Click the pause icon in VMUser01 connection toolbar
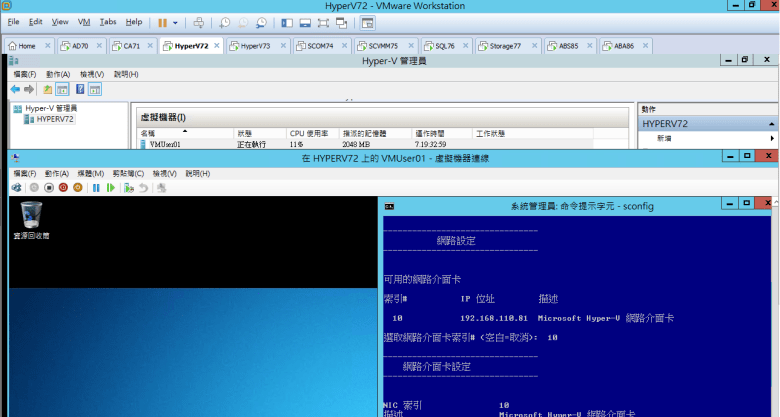The width and height of the screenshot is (780, 417). pyautogui.click(x=96, y=187)
